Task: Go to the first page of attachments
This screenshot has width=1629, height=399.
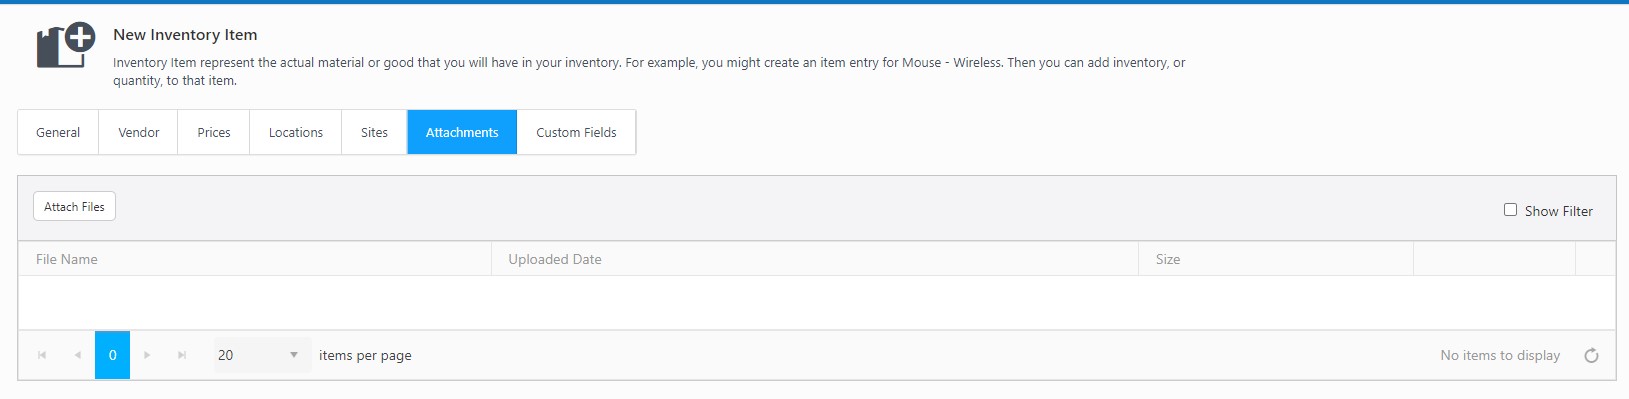Action: click(x=42, y=355)
